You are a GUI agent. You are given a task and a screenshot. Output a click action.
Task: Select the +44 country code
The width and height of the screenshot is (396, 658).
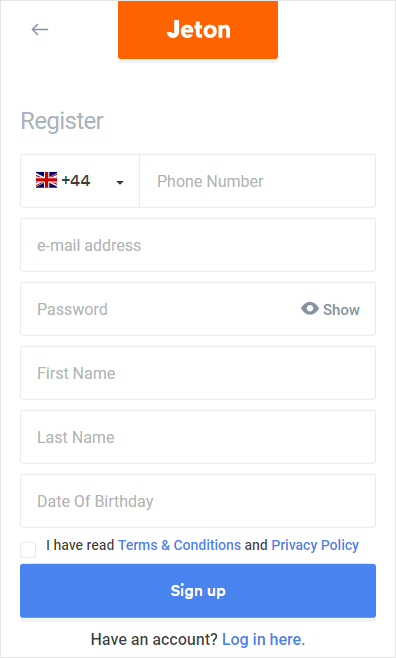point(76,180)
